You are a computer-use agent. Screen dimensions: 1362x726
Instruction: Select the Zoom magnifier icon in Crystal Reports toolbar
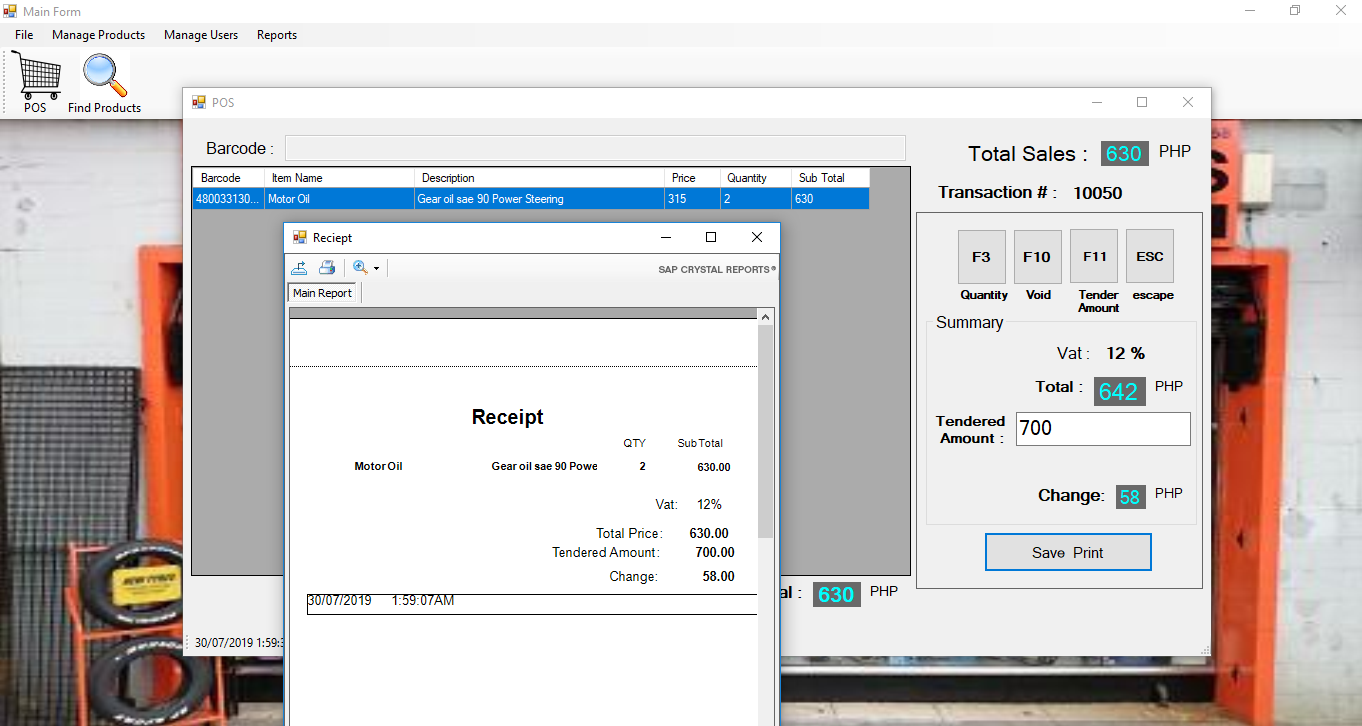pos(360,267)
